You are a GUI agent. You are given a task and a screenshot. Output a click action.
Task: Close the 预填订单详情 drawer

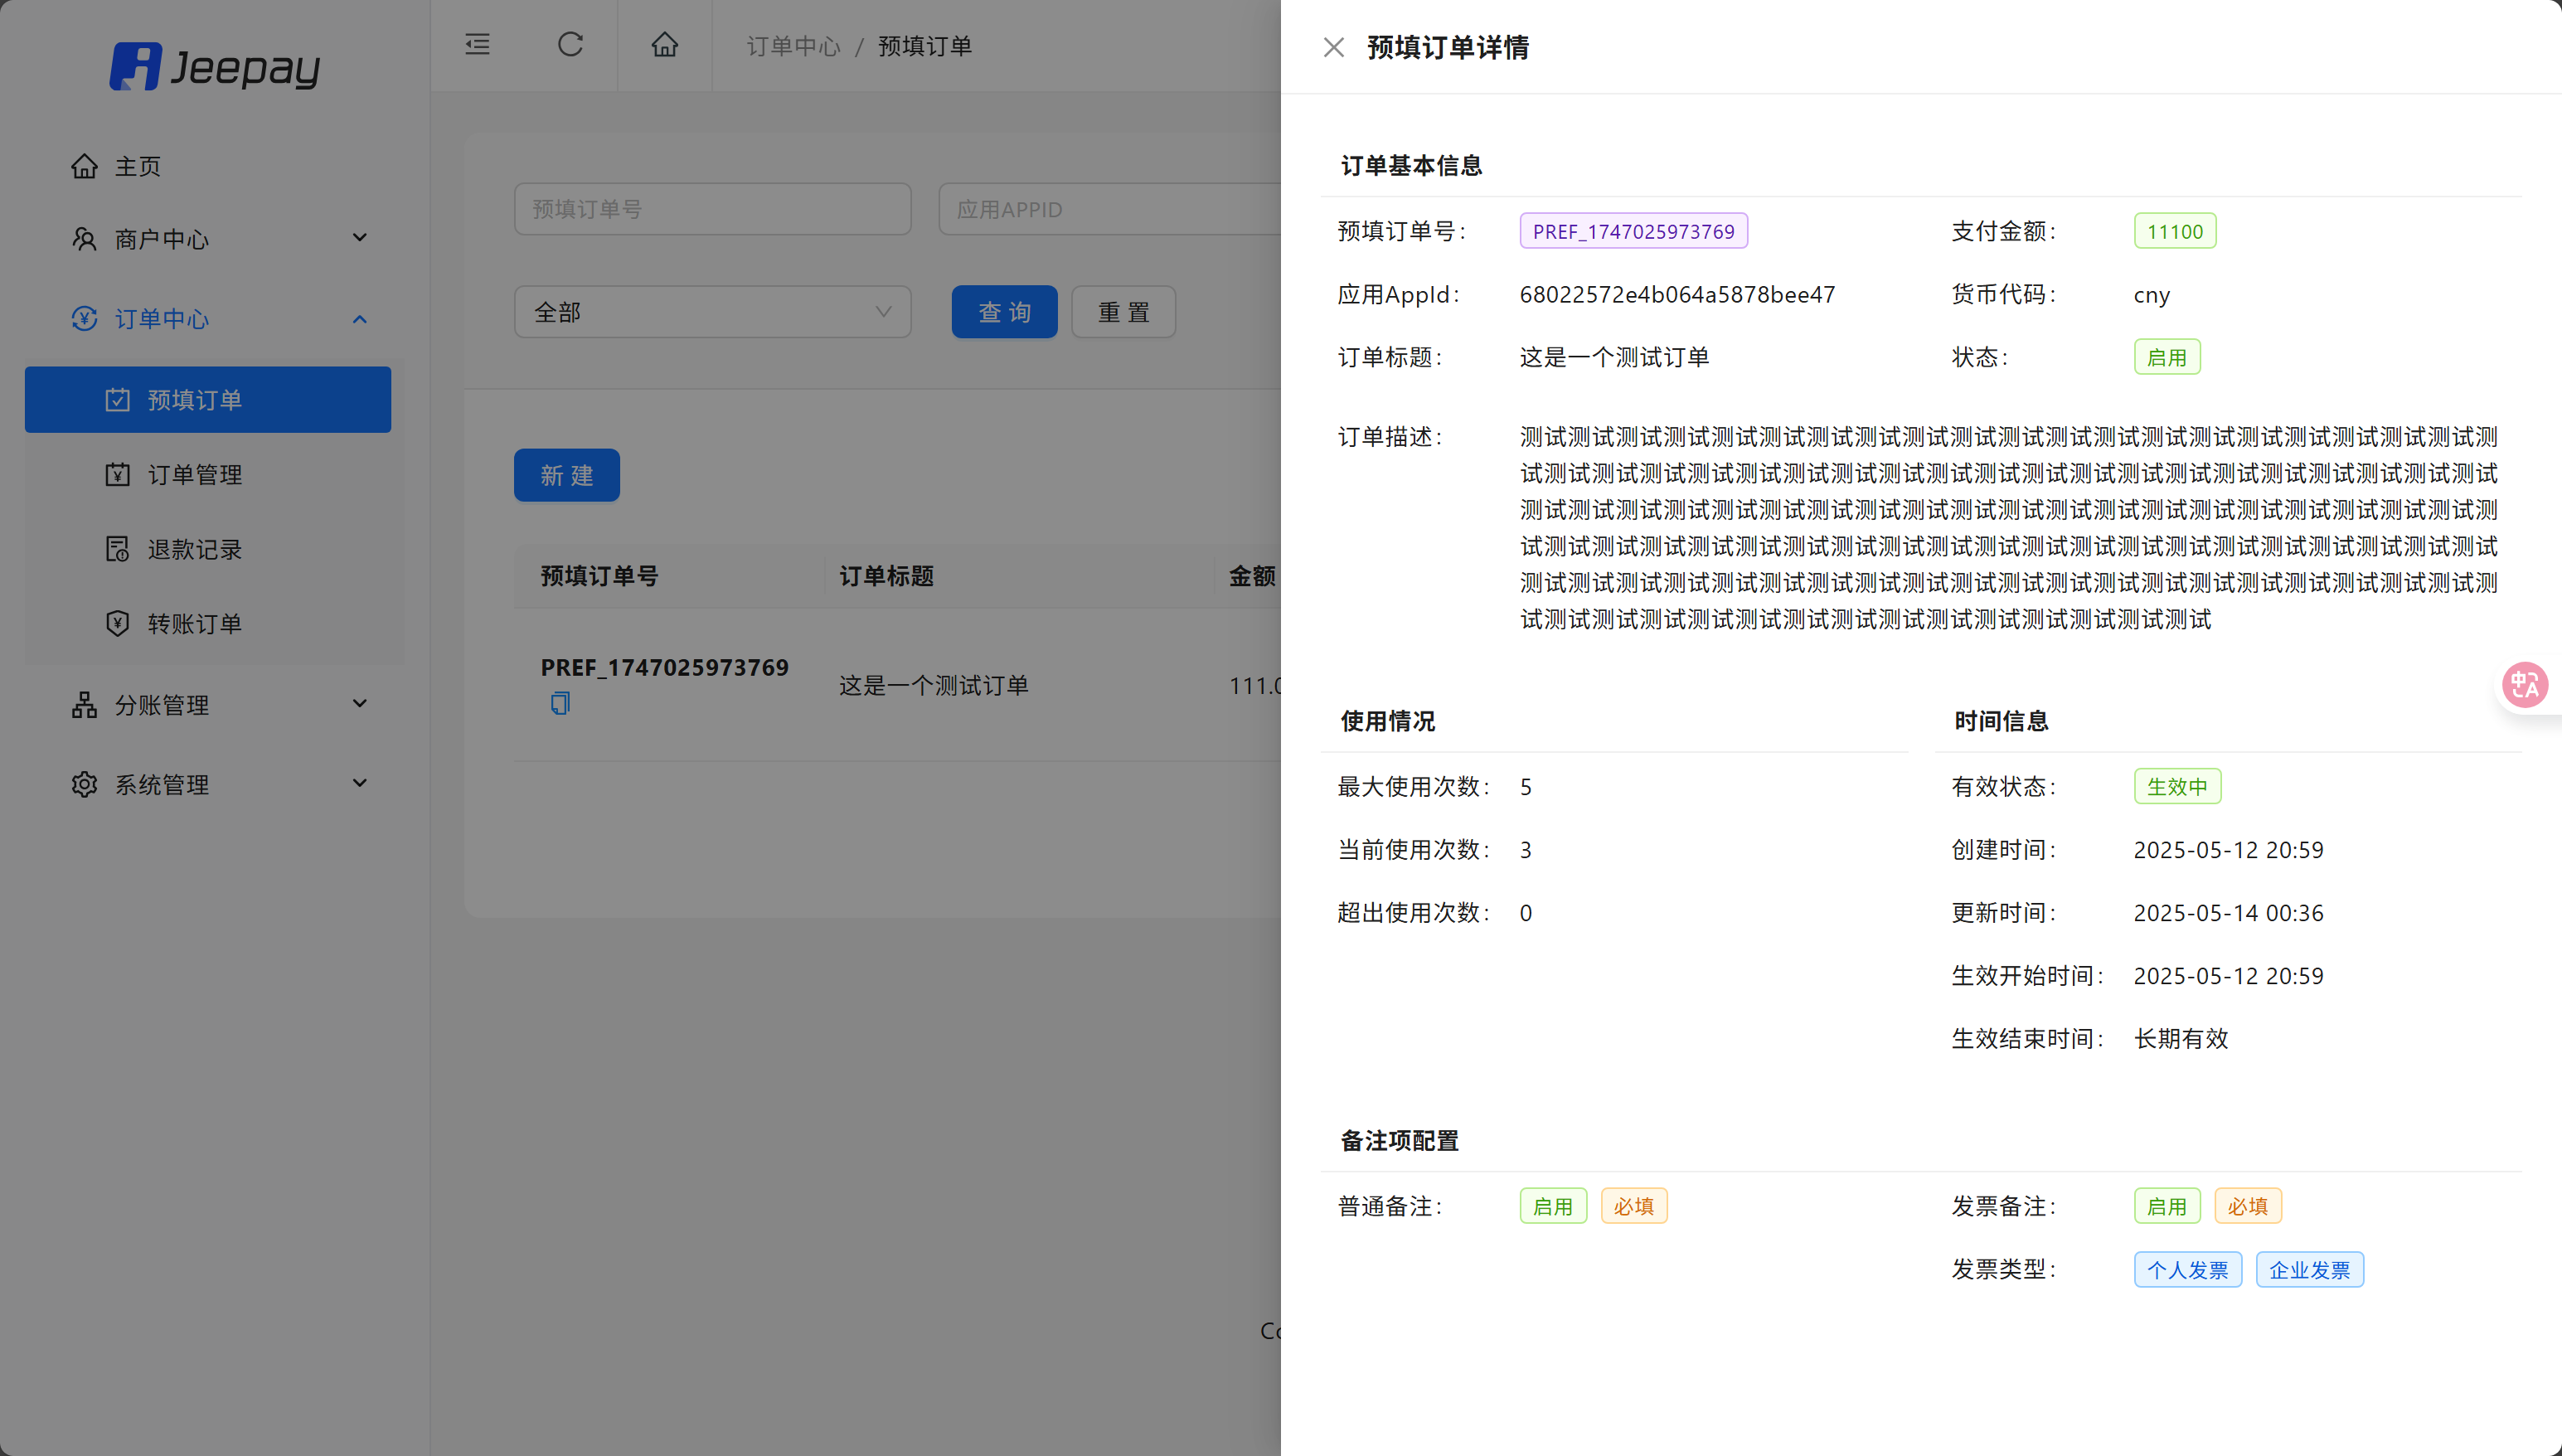tap(1333, 47)
